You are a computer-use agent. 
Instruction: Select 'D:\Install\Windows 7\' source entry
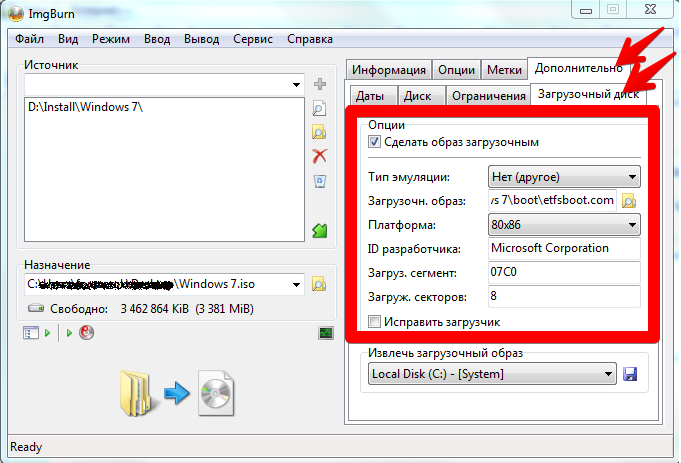click(86, 107)
